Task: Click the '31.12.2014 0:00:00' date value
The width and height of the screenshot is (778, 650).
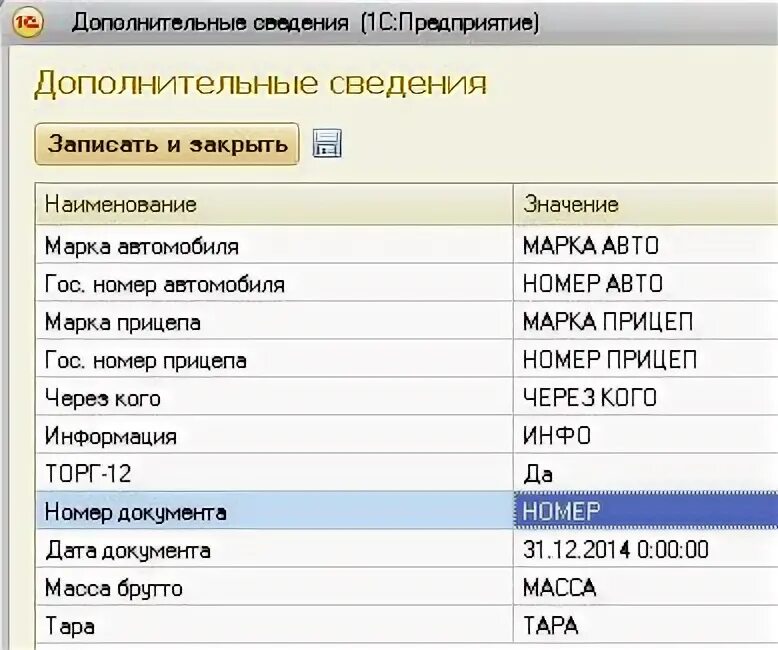Action: click(x=646, y=550)
